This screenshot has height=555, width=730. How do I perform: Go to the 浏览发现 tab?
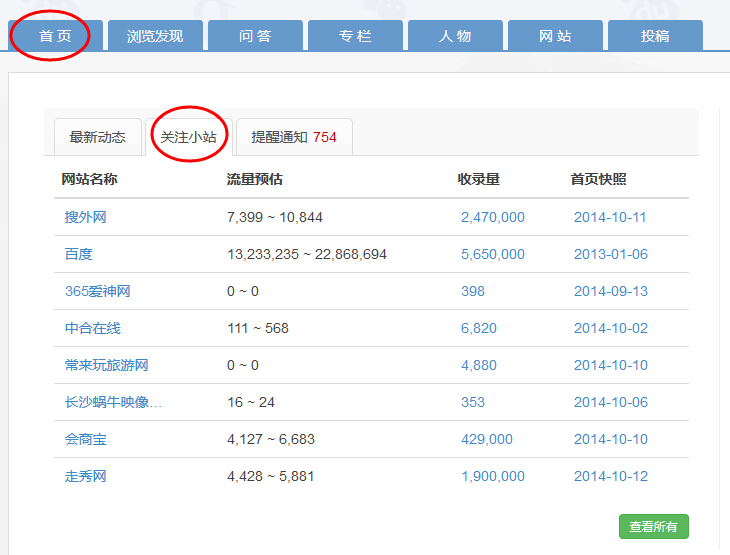tap(155, 35)
